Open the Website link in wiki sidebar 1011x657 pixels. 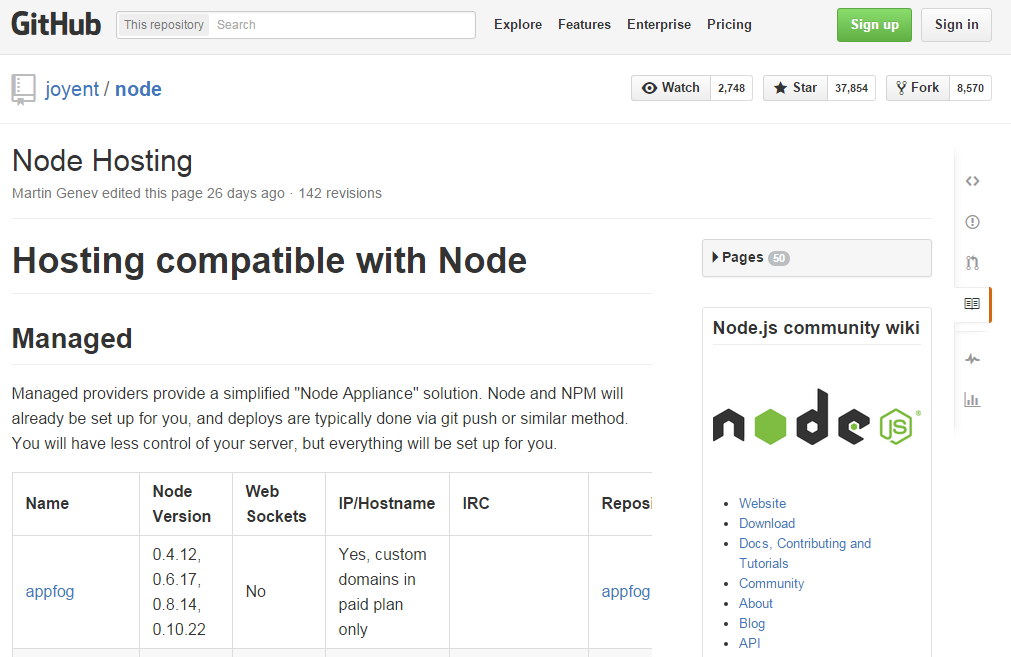(762, 504)
